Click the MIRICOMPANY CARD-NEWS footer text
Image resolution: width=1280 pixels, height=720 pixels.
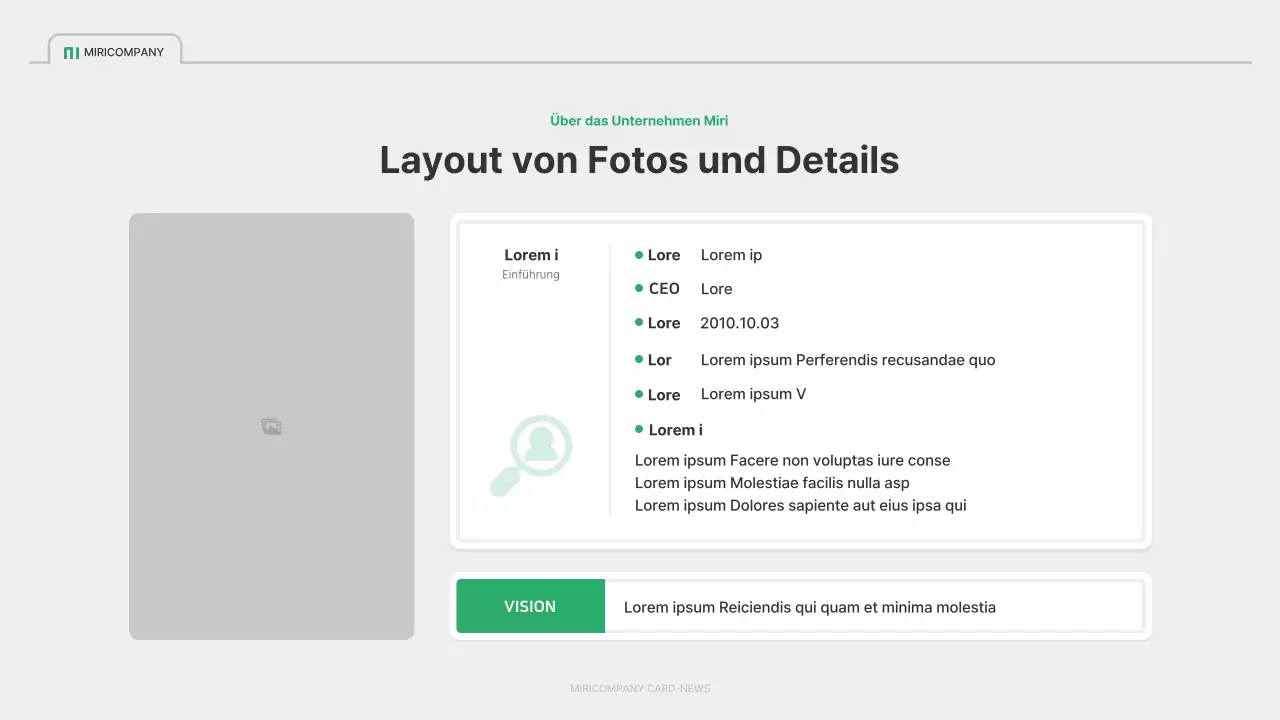point(640,688)
